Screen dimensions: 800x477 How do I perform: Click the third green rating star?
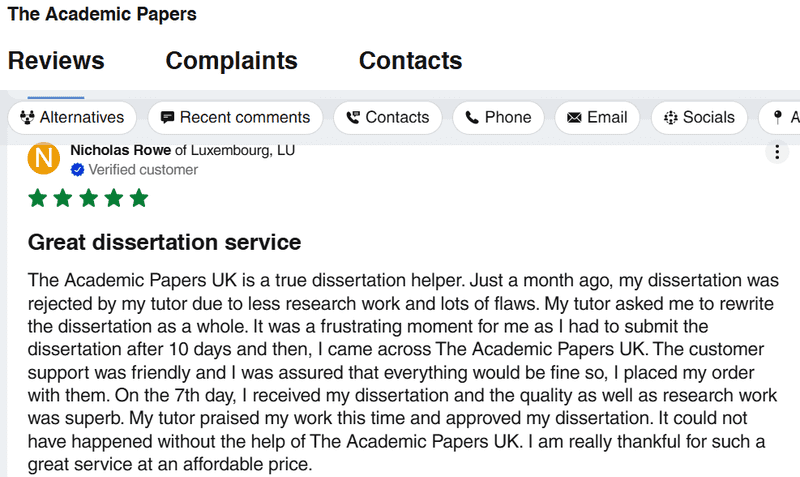(x=88, y=198)
